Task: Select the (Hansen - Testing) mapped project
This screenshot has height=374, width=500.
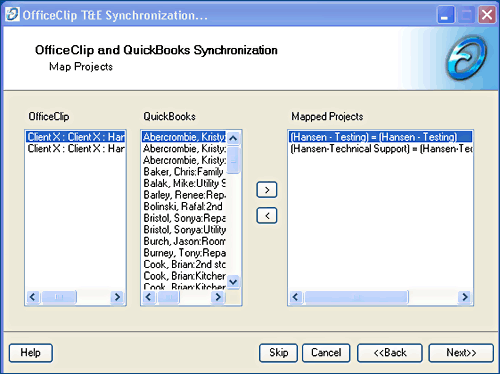Action: pyautogui.click(x=380, y=137)
